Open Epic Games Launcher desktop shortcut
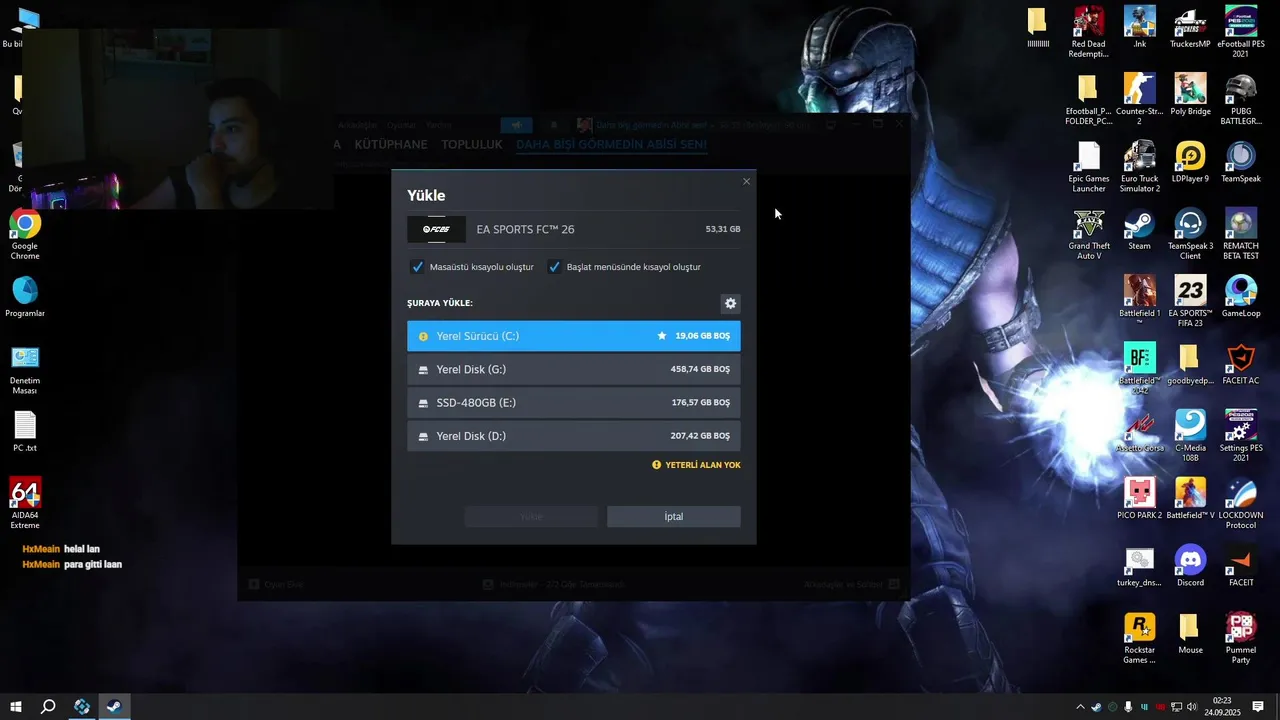The height and width of the screenshot is (720, 1280). click(x=1088, y=167)
